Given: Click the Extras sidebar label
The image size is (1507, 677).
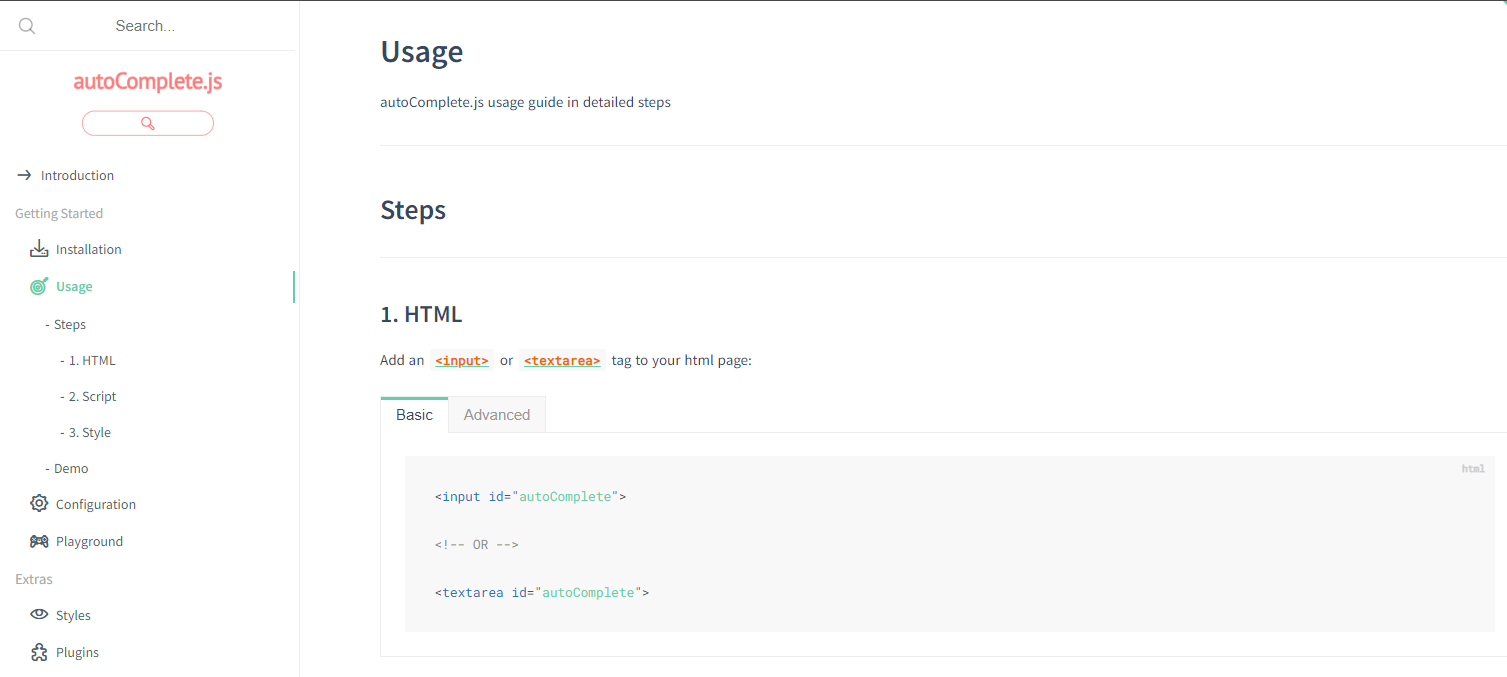Looking at the screenshot, I should point(34,579).
